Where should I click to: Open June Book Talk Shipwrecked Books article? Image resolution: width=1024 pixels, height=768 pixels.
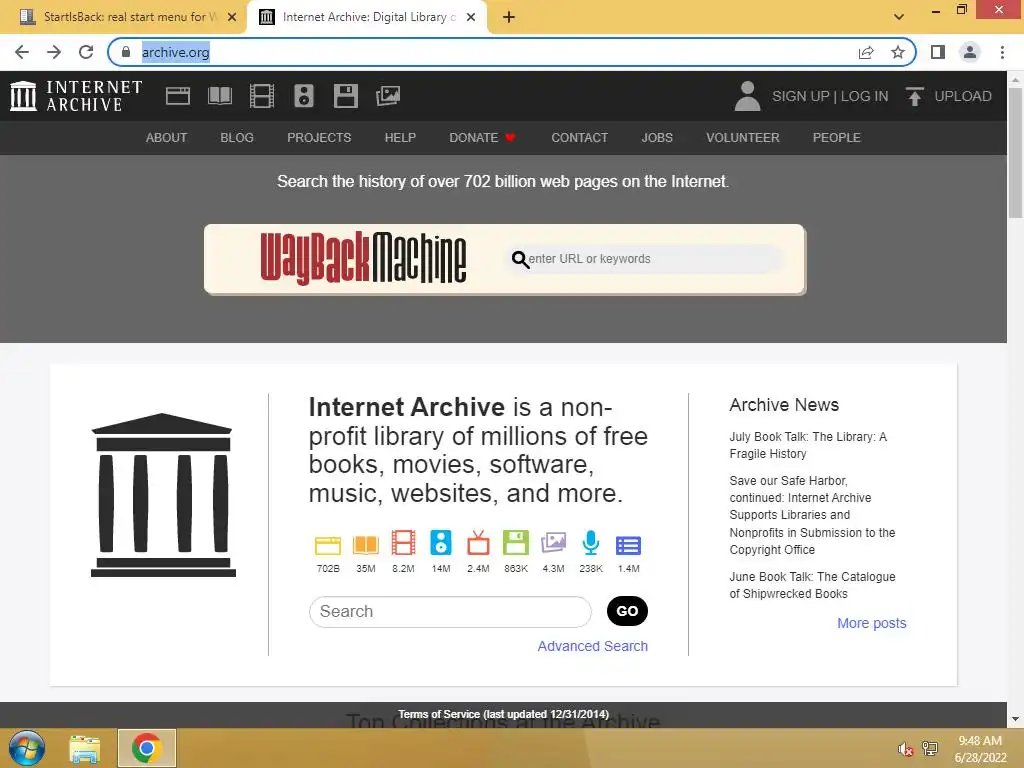coord(812,585)
